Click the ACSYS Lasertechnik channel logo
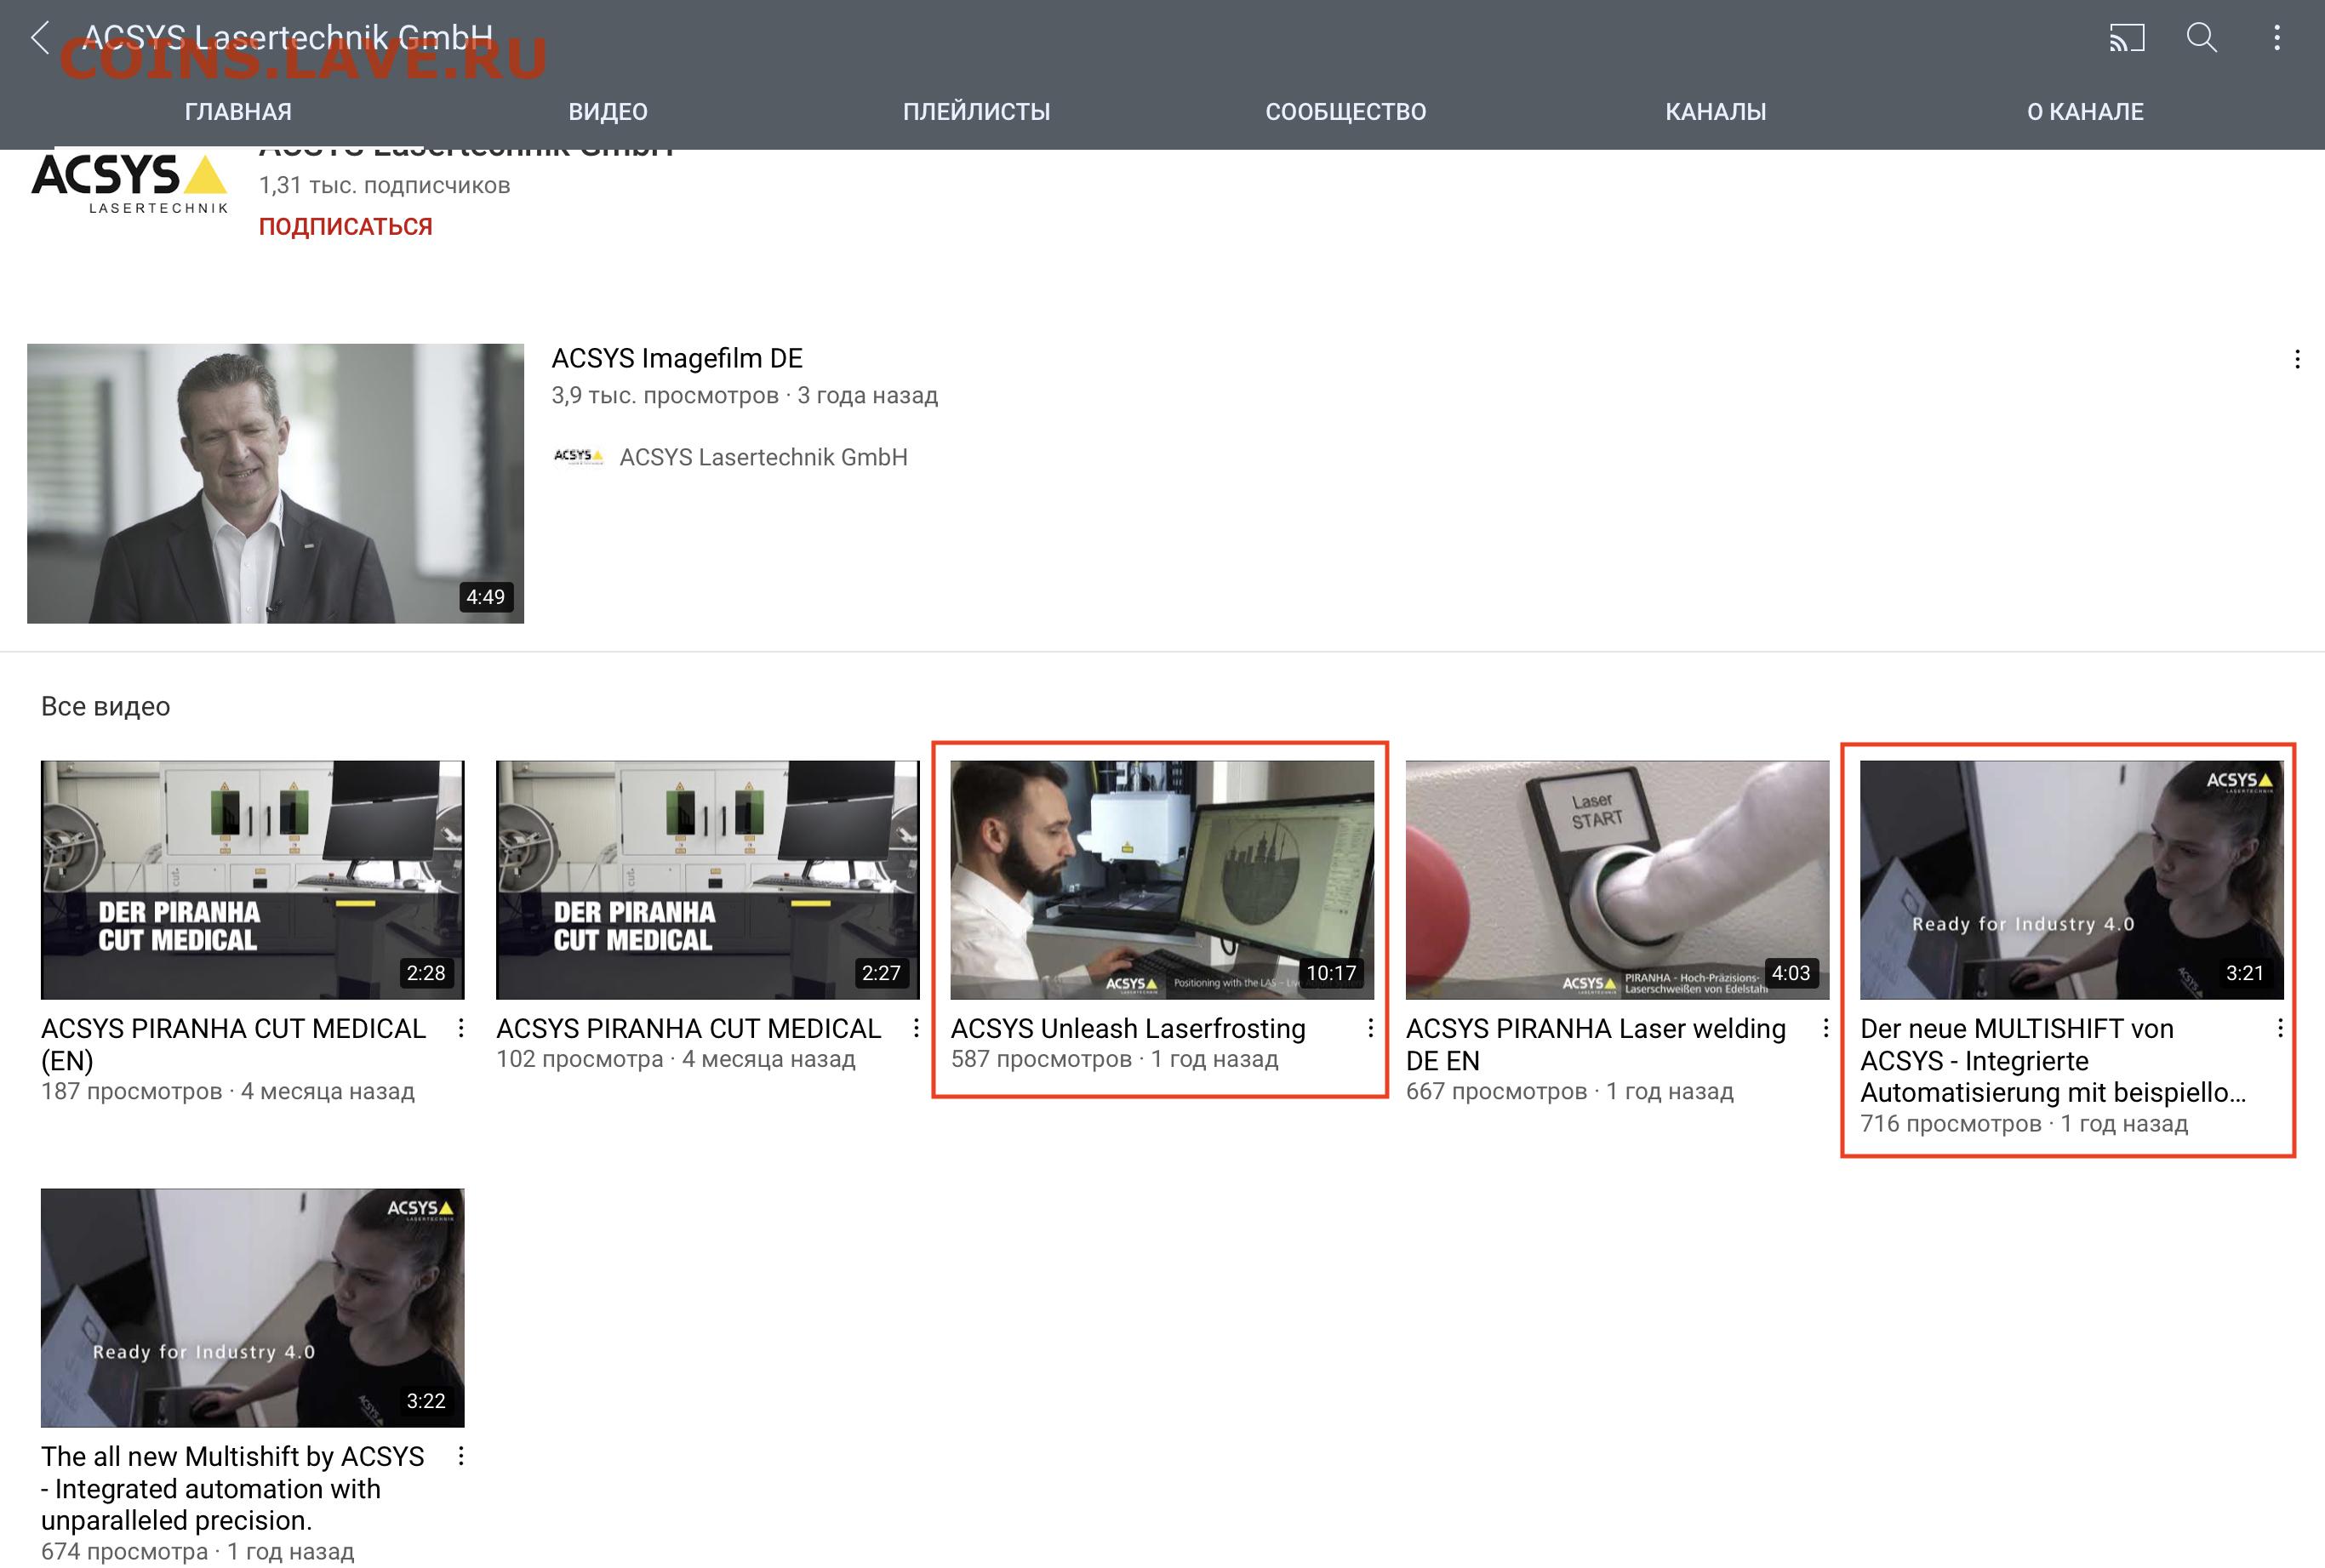This screenshot has width=2325, height=1568. click(x=130, y=184)
